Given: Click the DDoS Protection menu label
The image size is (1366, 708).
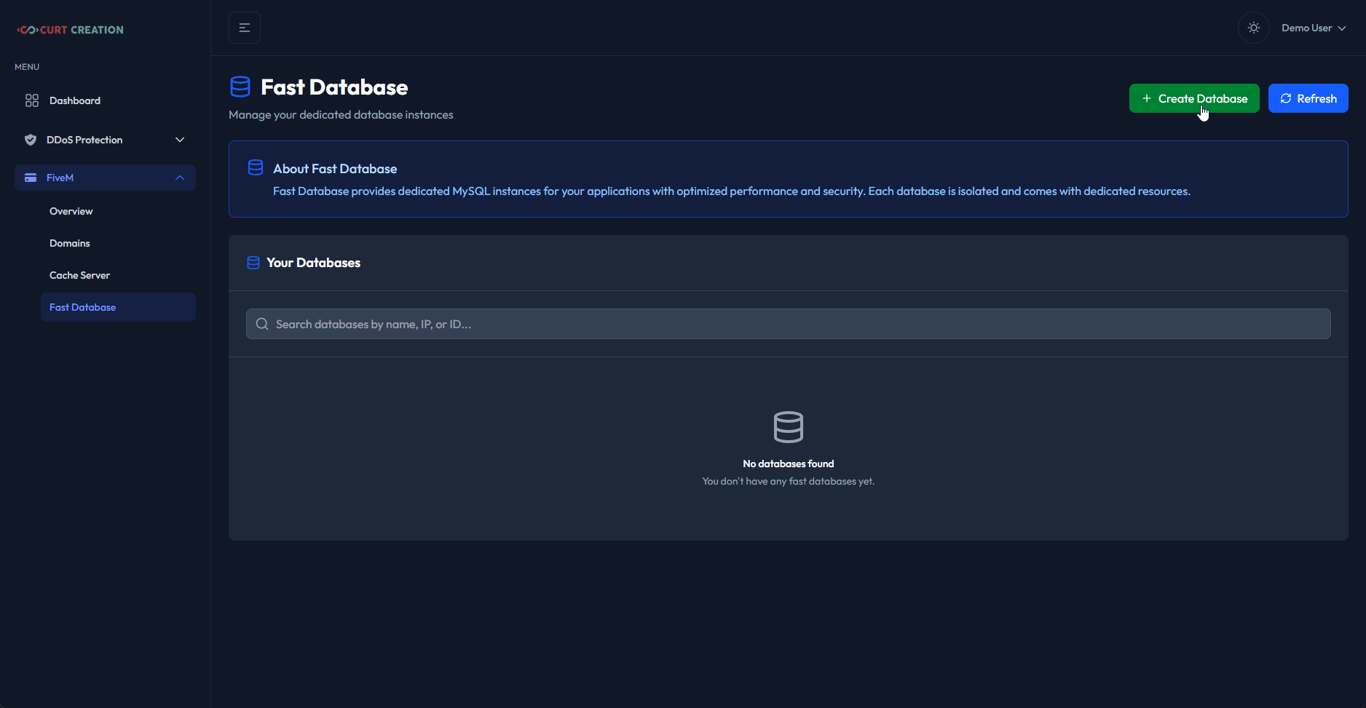Looking at the screenshot, I should 85,140.
